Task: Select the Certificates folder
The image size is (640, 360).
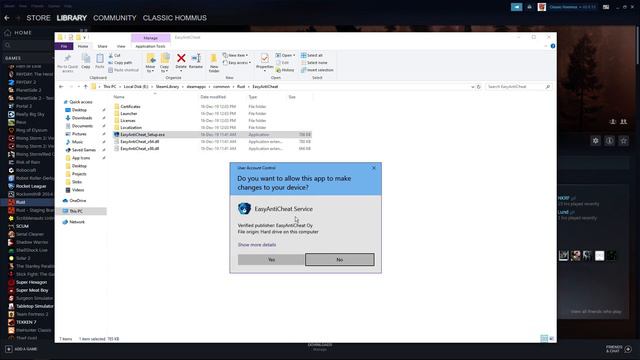Action: click(x=130, y=107)
